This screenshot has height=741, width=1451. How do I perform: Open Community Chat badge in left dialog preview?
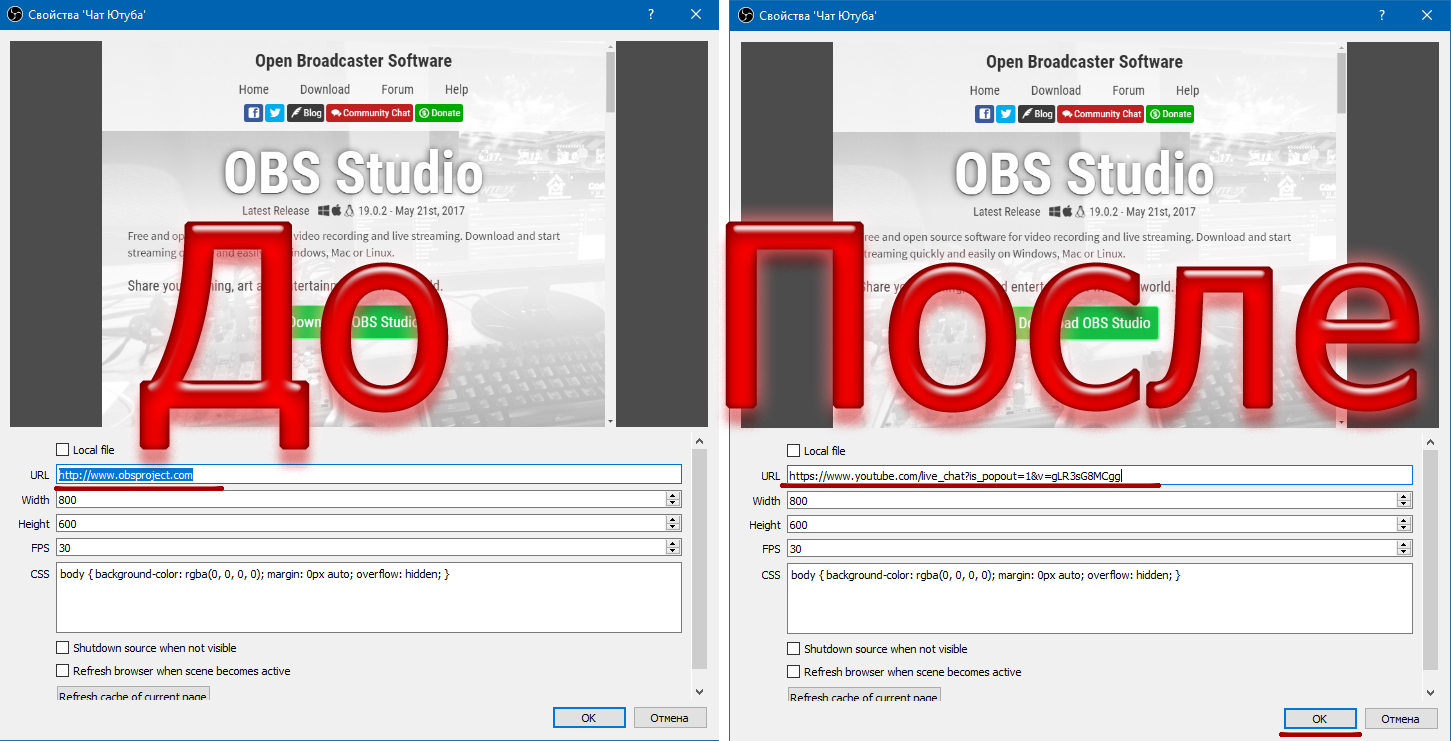[x=369, y=113]
